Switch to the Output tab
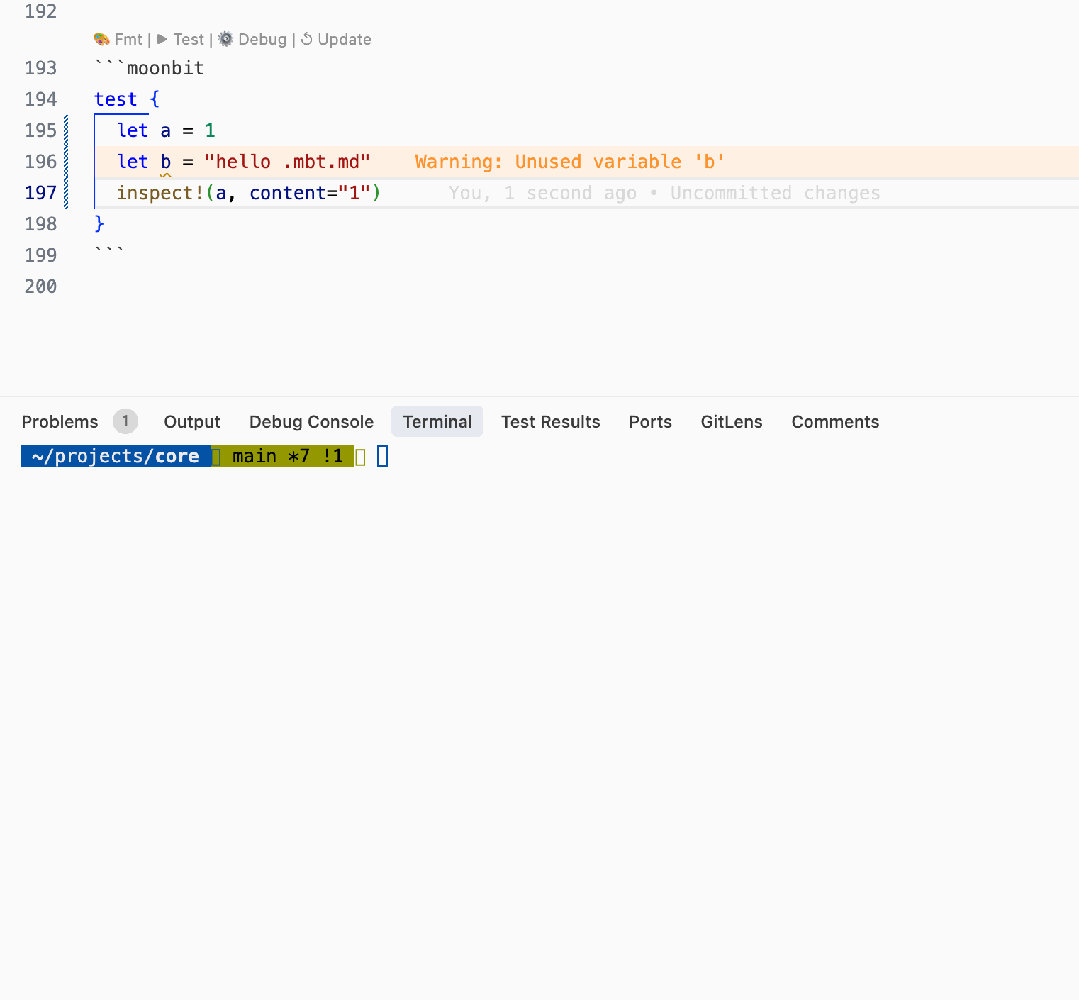The image size is (1079, 1000). [x=192, y=422]
